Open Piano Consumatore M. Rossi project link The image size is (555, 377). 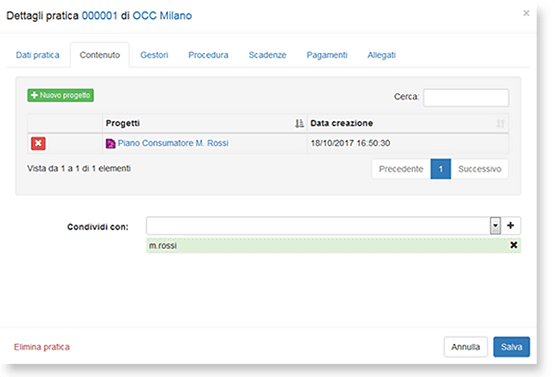tap(173, 143)
